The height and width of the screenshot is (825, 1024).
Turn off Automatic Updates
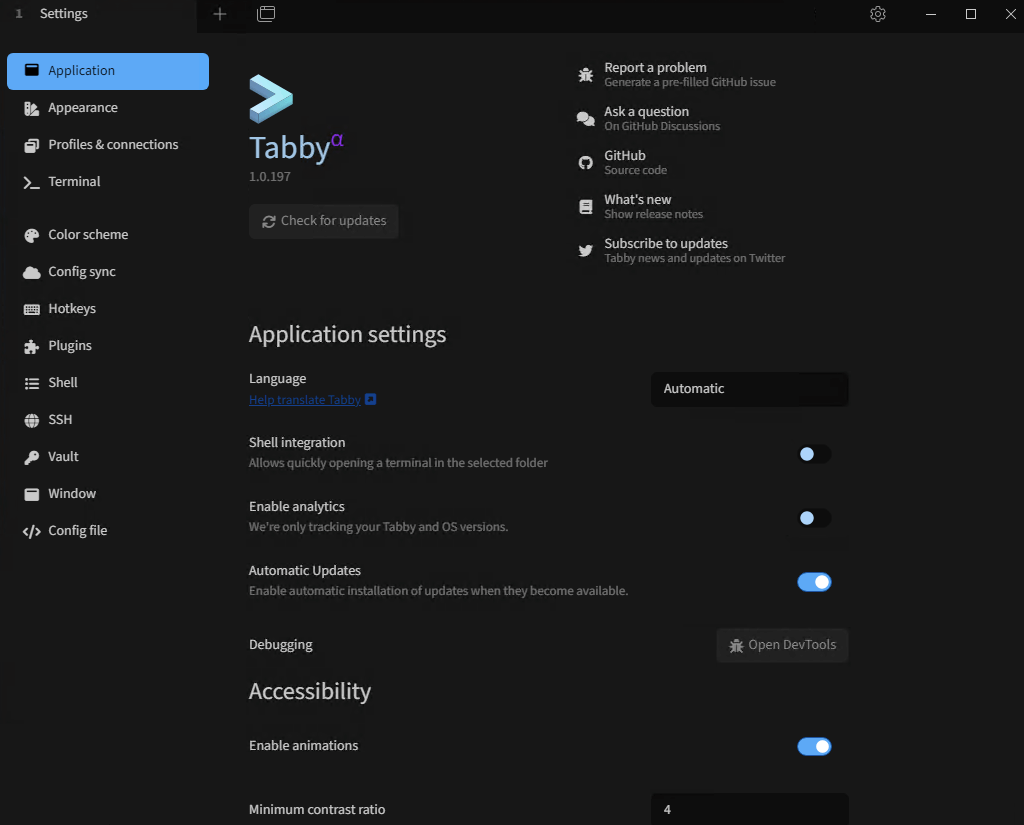point(814,582)
